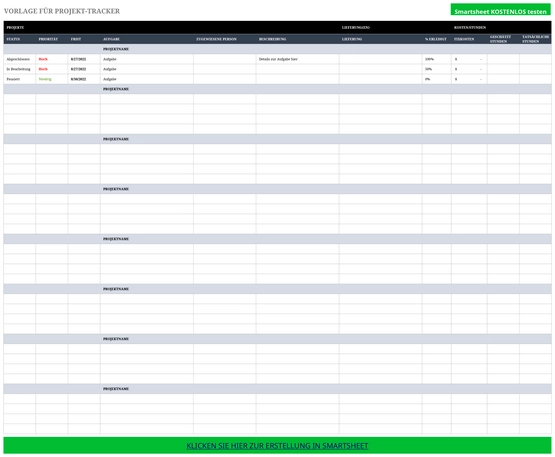Select the Details zur Aufgabe hier cell
The image size is (555, 457).
[298, 59]
